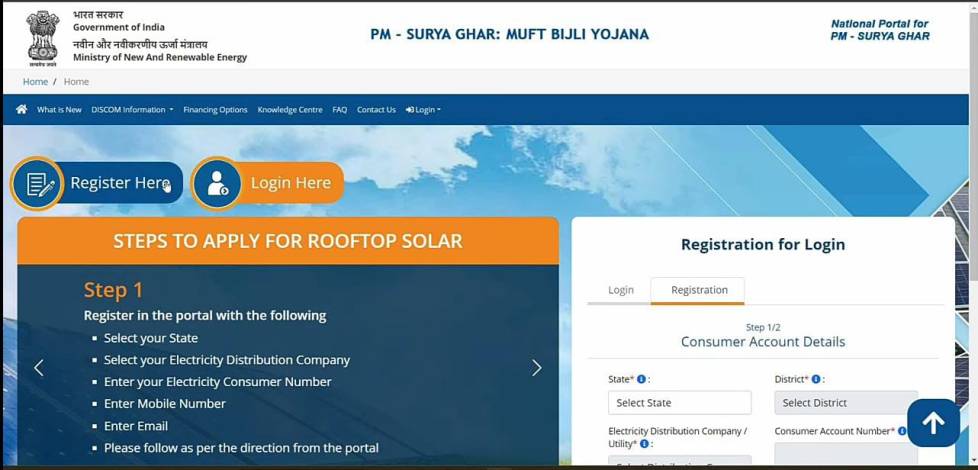Switch to the Login tab
The height and width of the screenshot is (470, 978).
(621, 290)
